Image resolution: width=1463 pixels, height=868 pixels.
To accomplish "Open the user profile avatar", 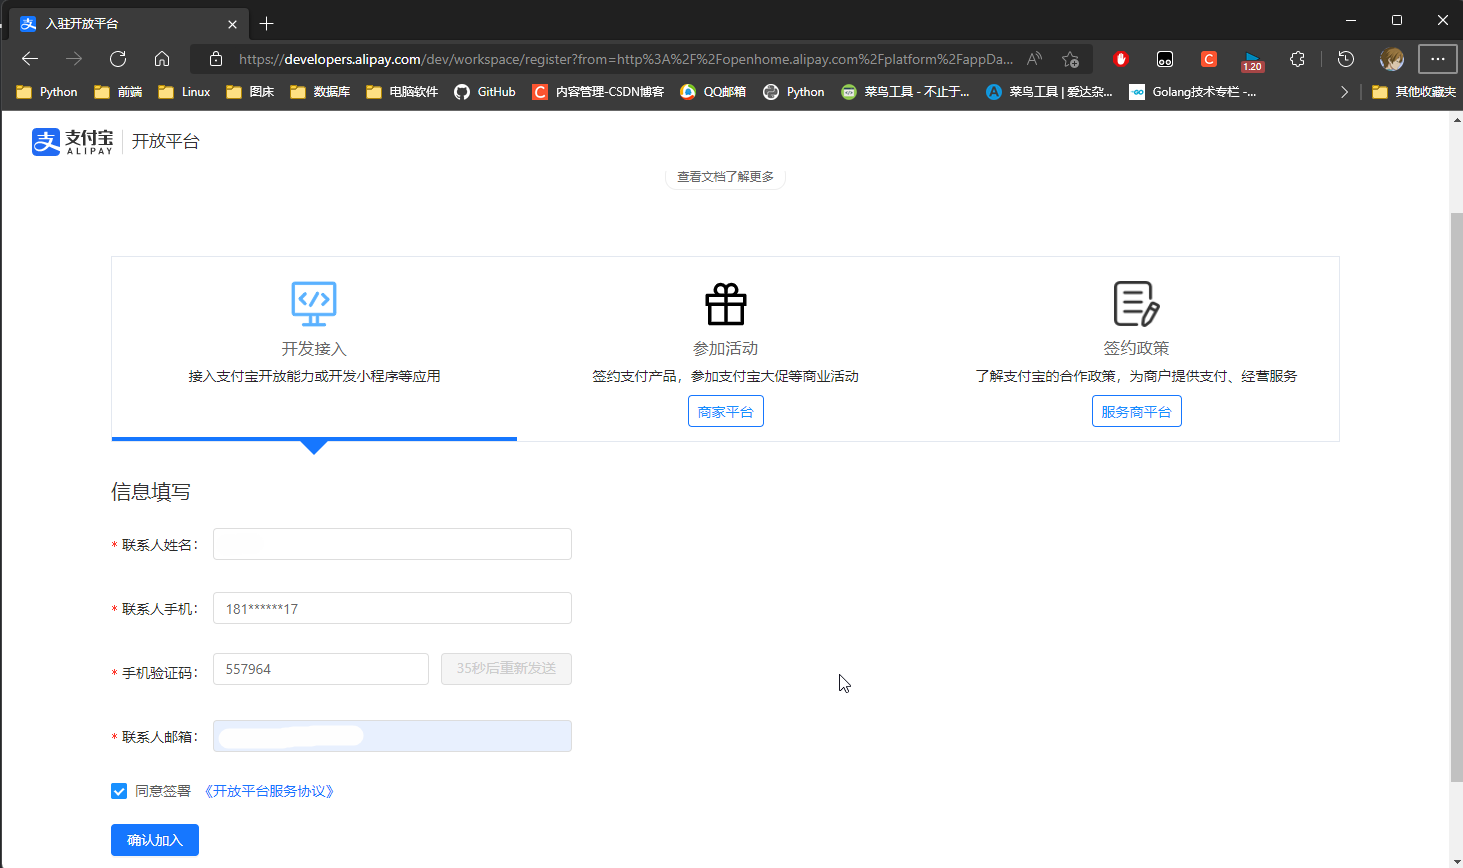I will 1392,59.
